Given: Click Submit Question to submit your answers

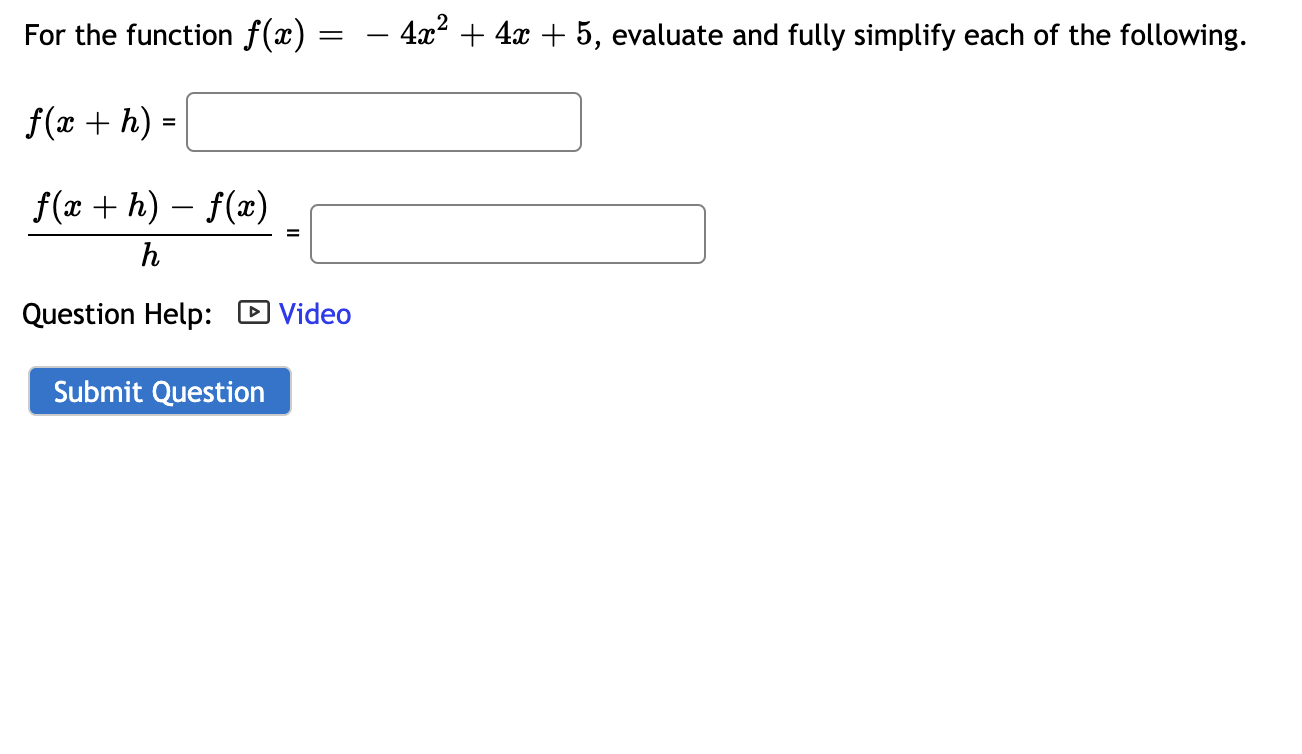Looking at the screenshot, I should tap(159, 391).
